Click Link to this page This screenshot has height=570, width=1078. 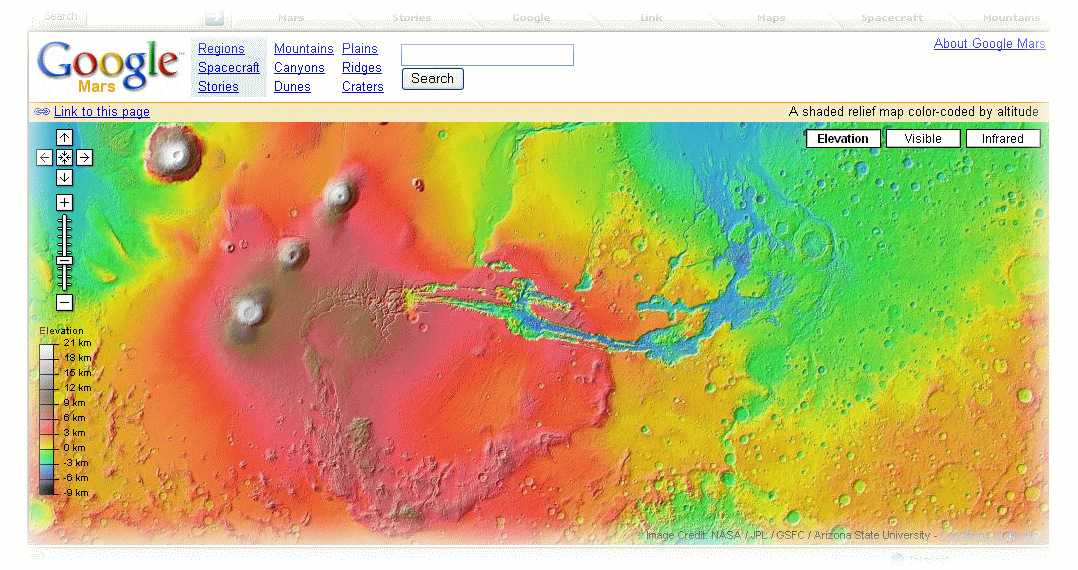click(102, 111)
